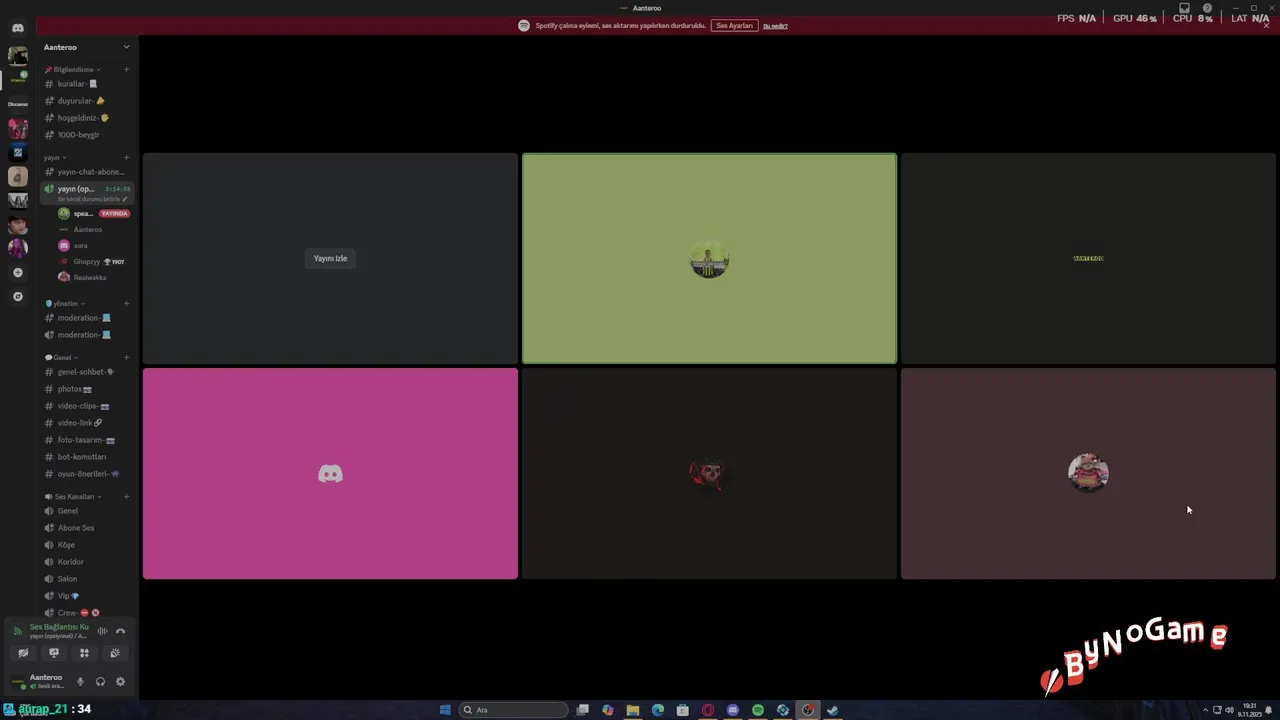Open Discord direct messages home icon
The image size is (1280, 720).
pos(17,27)
